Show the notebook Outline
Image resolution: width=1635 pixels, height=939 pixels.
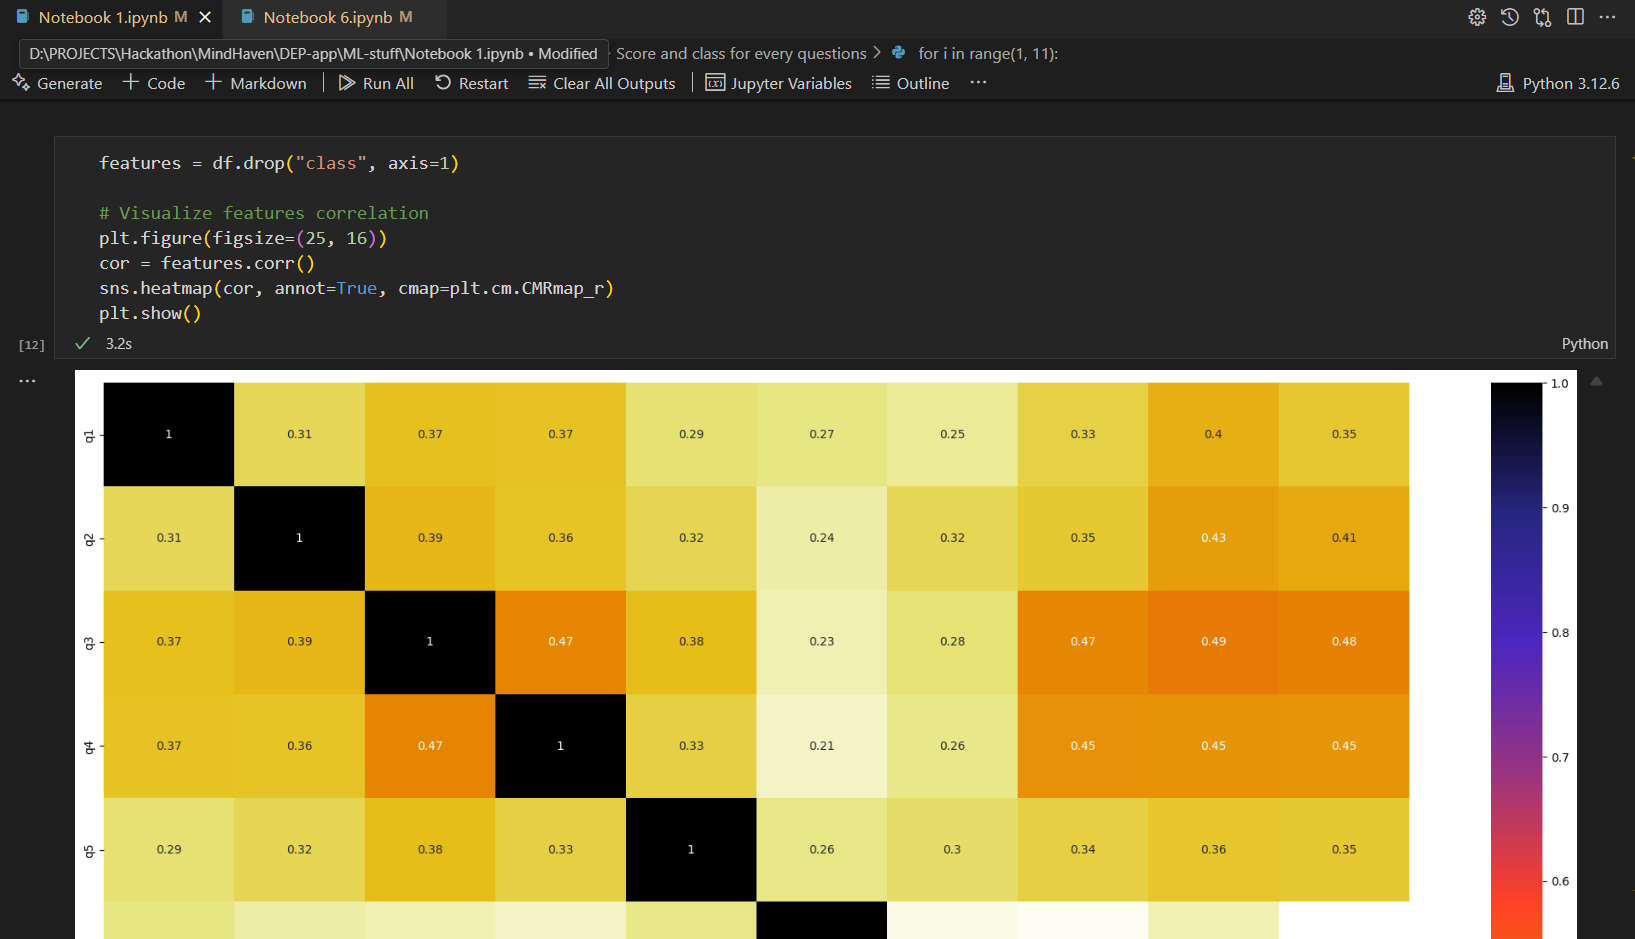[910, 83]
